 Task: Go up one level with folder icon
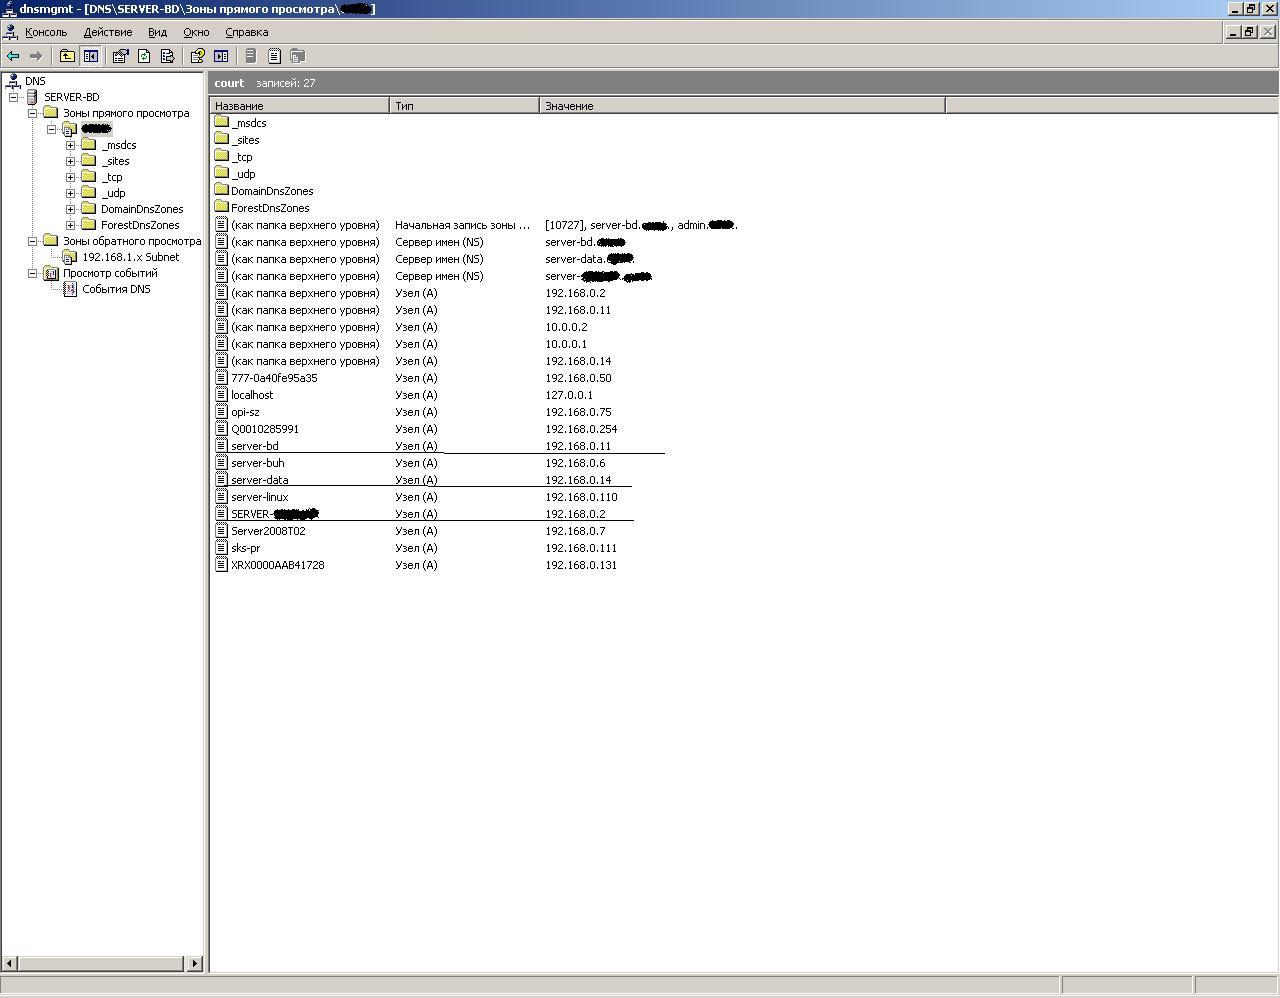coord(67,56)
